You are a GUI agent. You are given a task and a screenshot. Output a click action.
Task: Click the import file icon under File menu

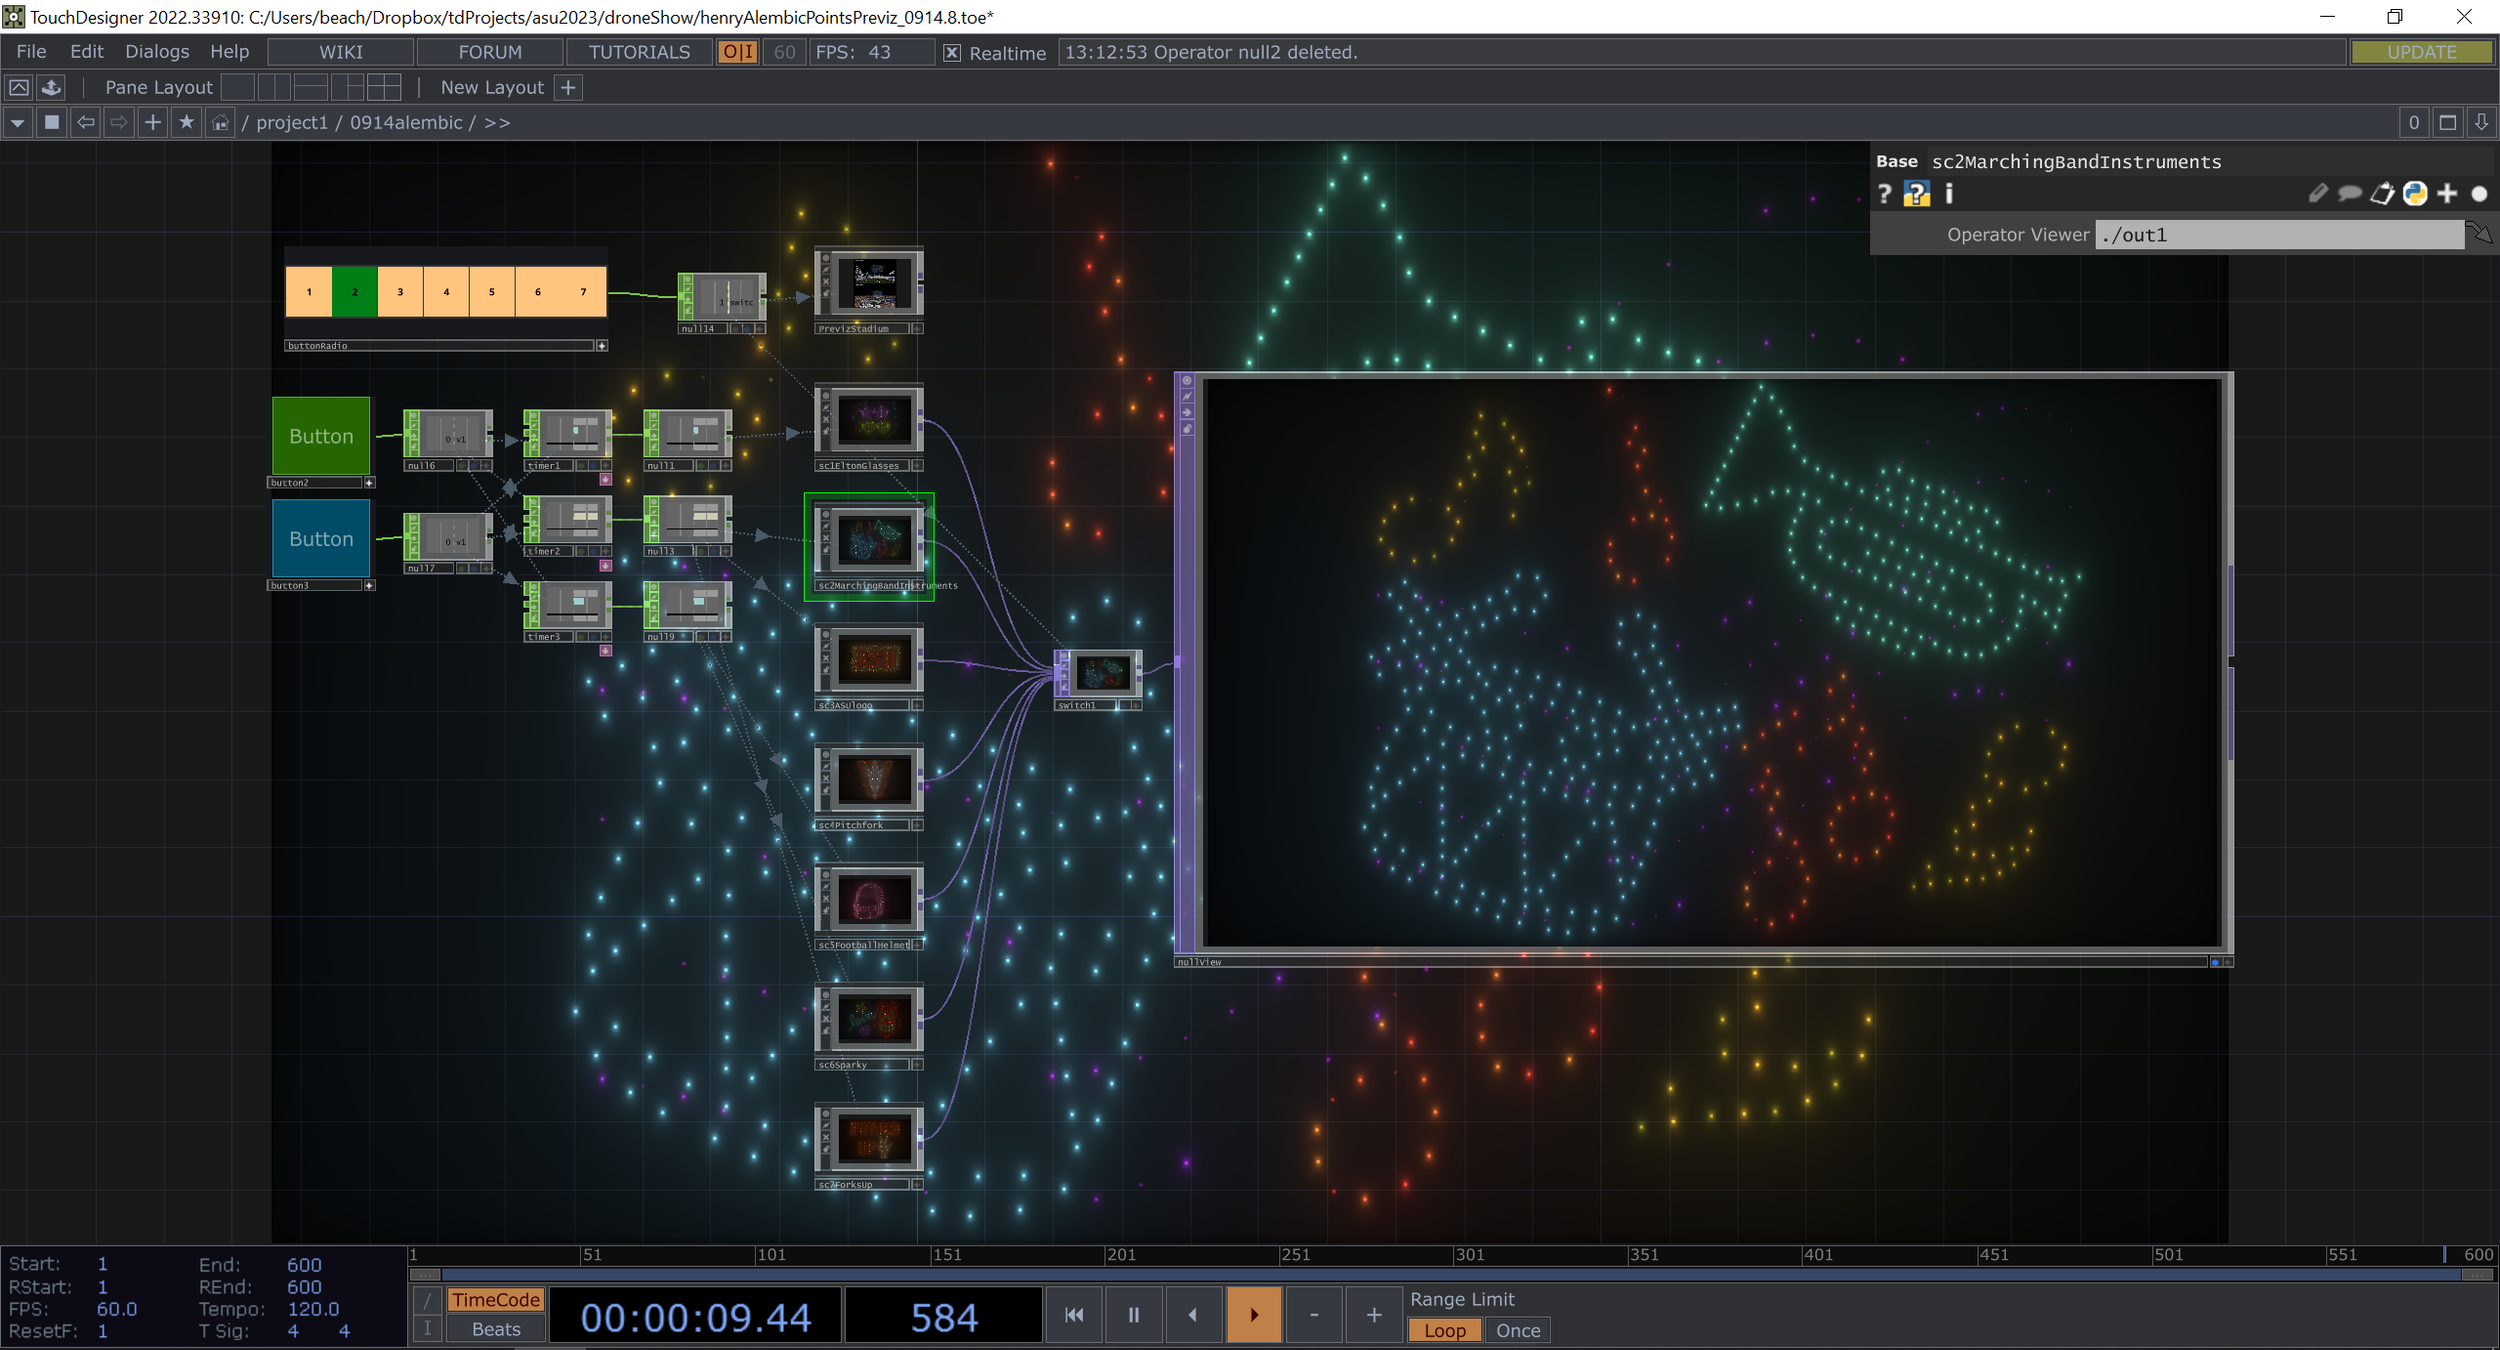click(x=51, y=88)
